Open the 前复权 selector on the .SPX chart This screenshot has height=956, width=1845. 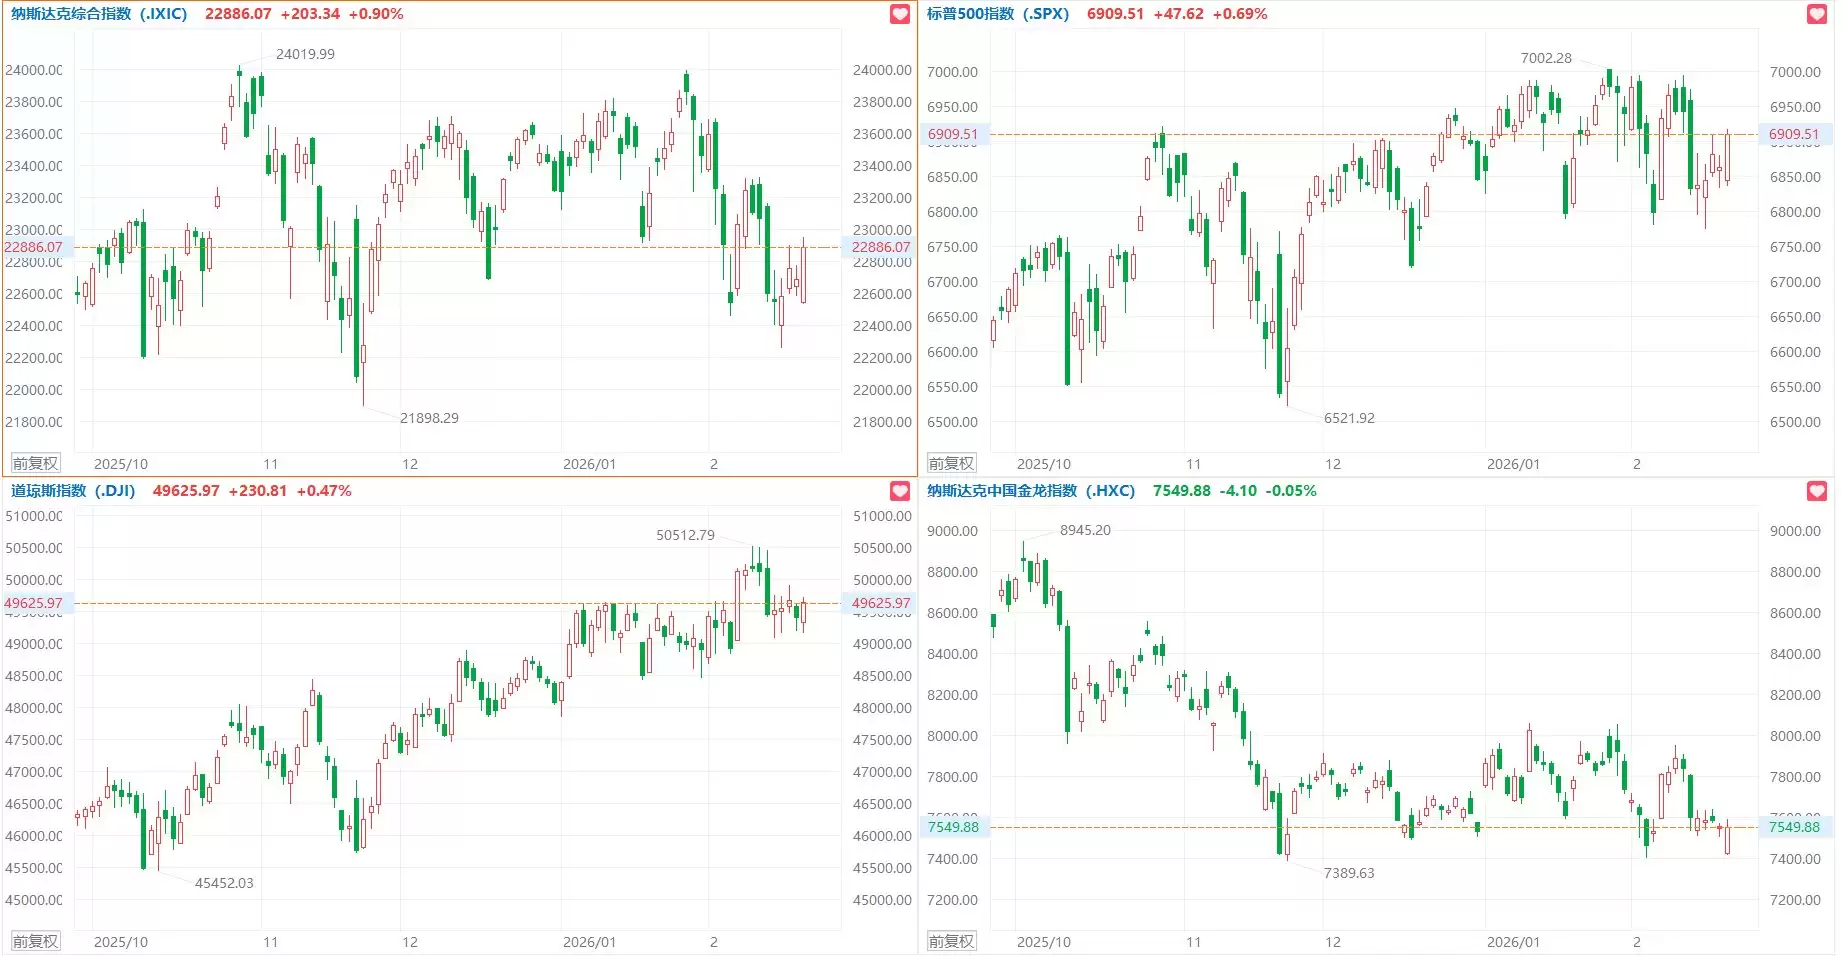point(951,464)
